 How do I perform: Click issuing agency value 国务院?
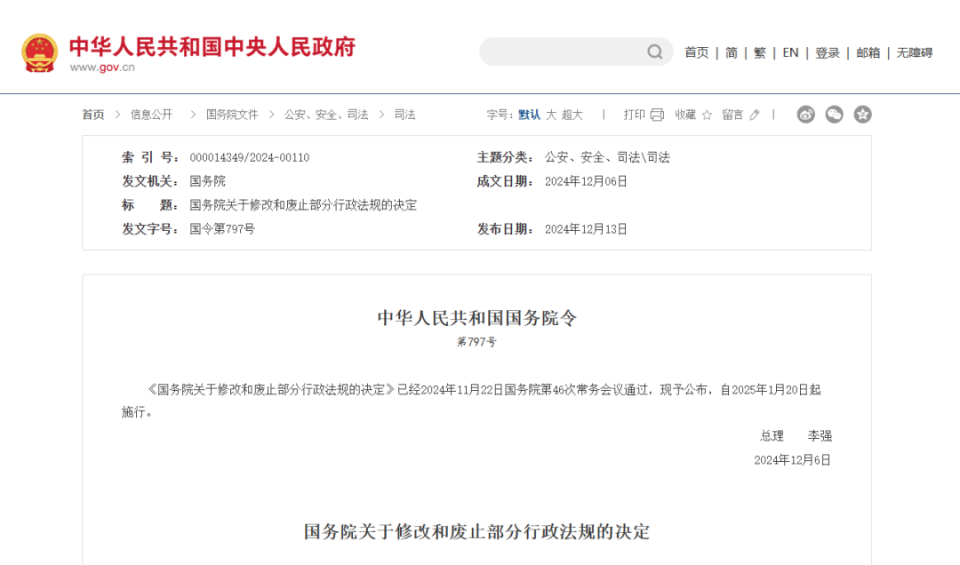click(x=208, y=181)
